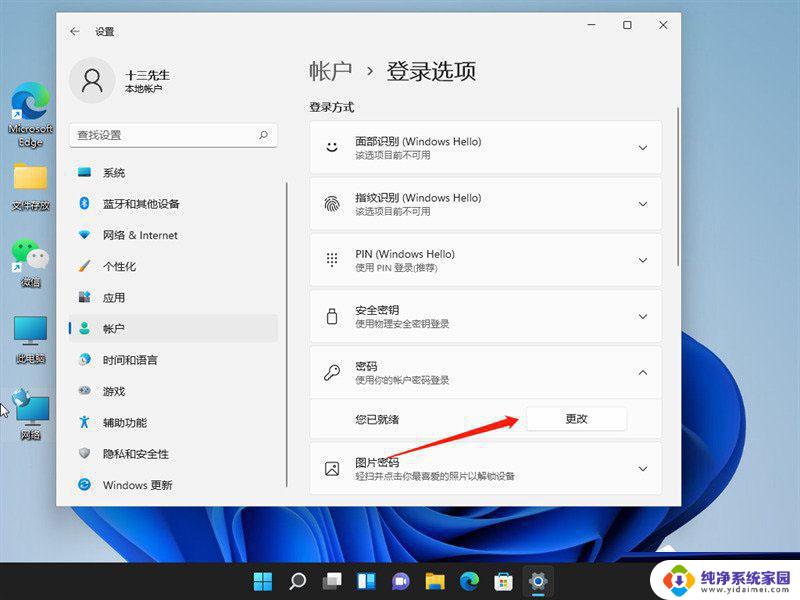Screen dimensions: 800x600
Task: Click the Windows 更新 sync icon
Action: click(85, 484)
